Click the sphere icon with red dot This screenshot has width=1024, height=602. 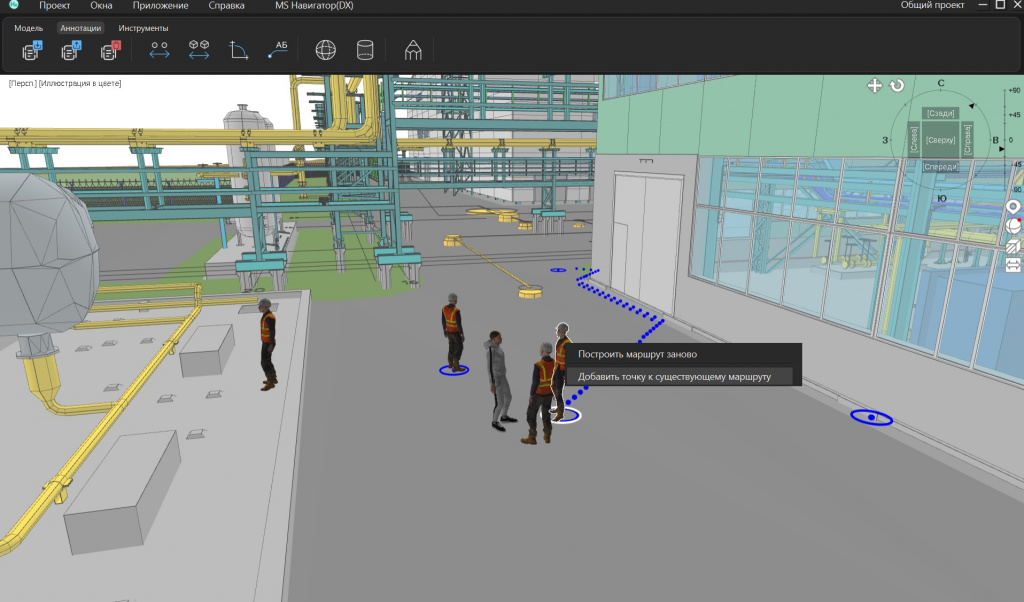tap(1013, 226)
